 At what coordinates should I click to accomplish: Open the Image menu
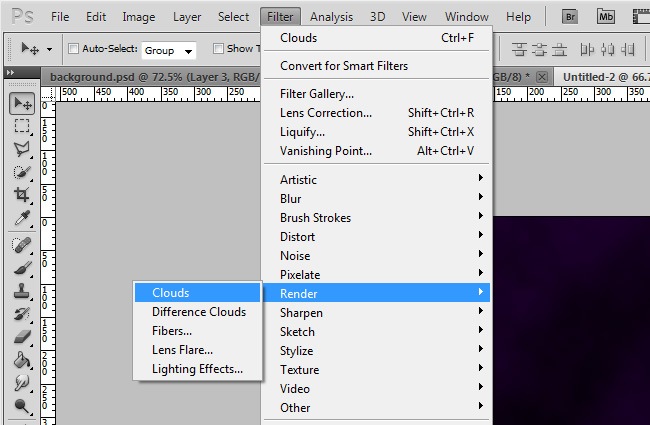[138, 17]
